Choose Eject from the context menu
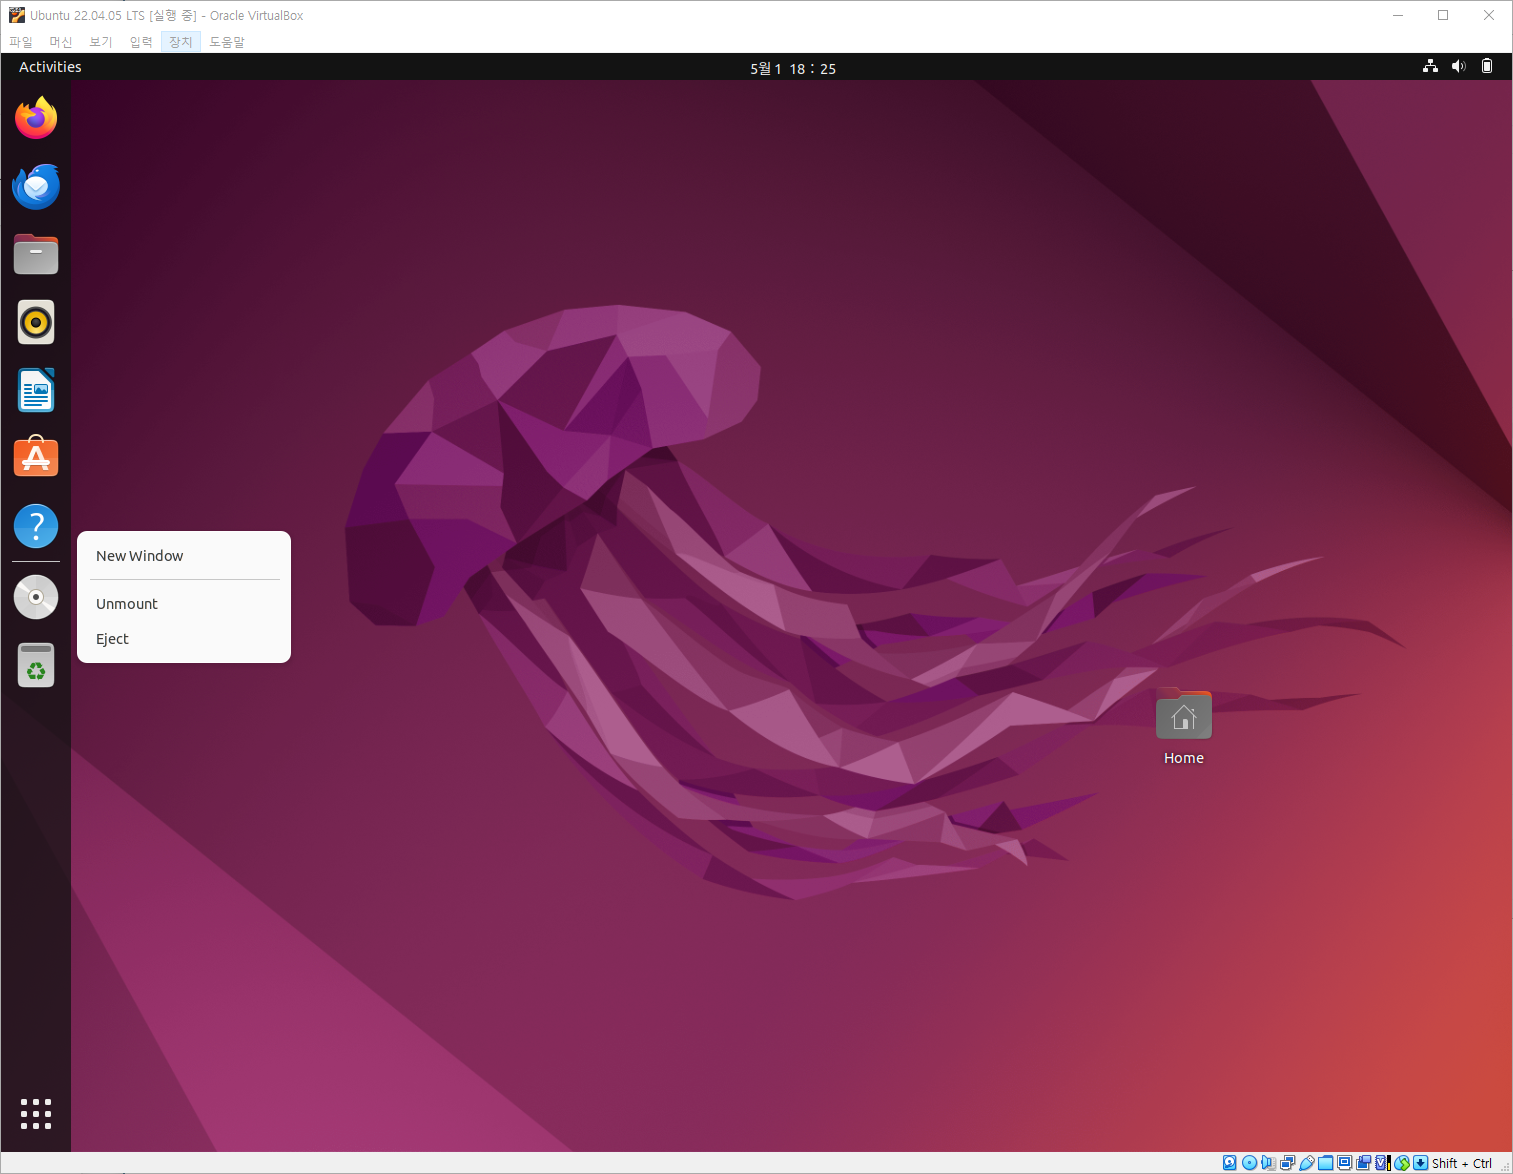This screenshot has width=1513, height=1174. point(184,639)
